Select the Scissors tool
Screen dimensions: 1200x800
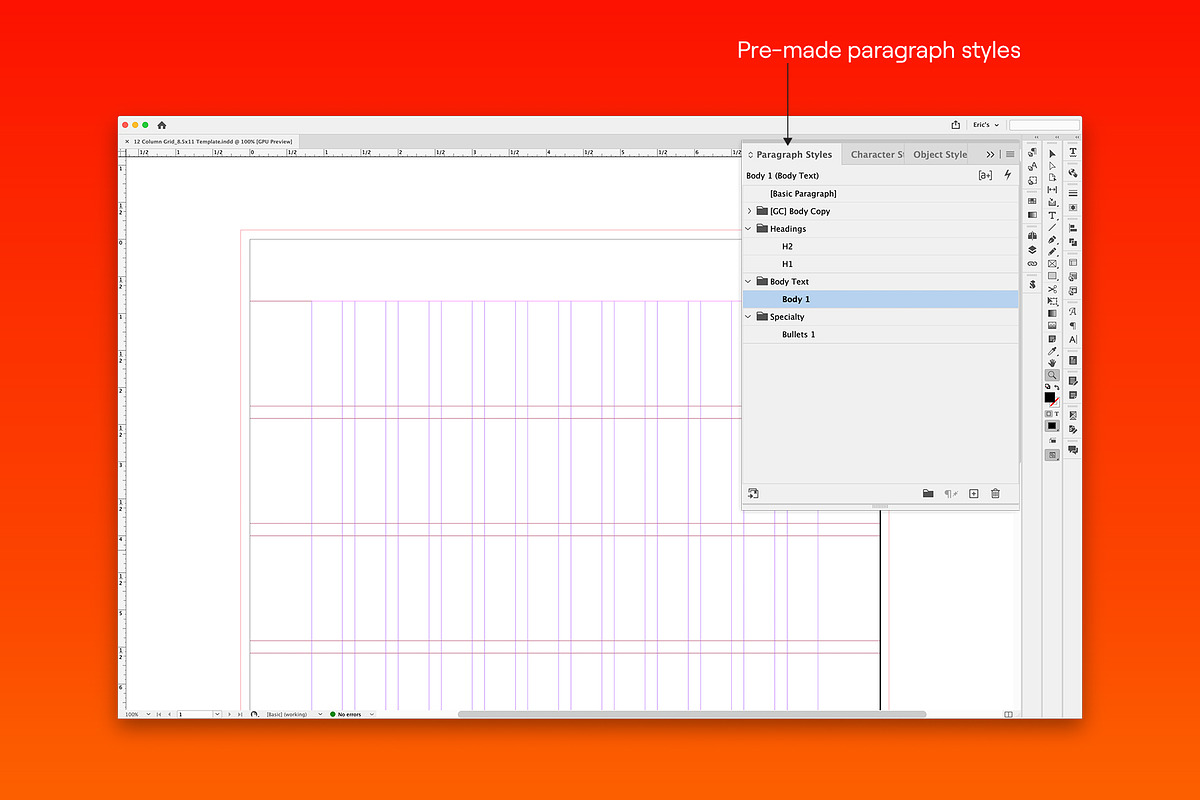click(x=1052, y=288)
